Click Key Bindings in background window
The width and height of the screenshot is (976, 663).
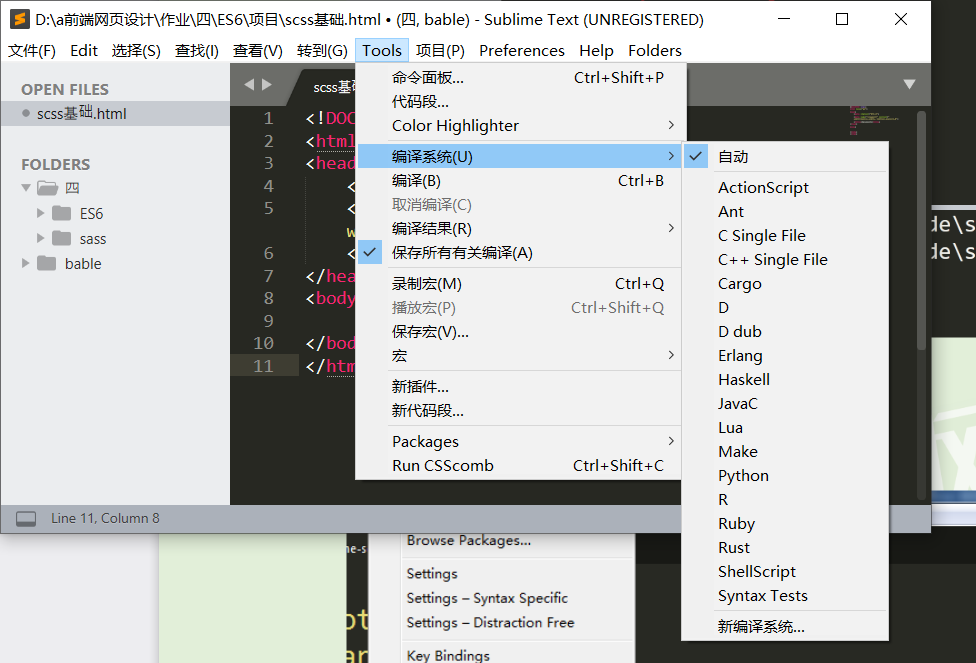(448, 655)
